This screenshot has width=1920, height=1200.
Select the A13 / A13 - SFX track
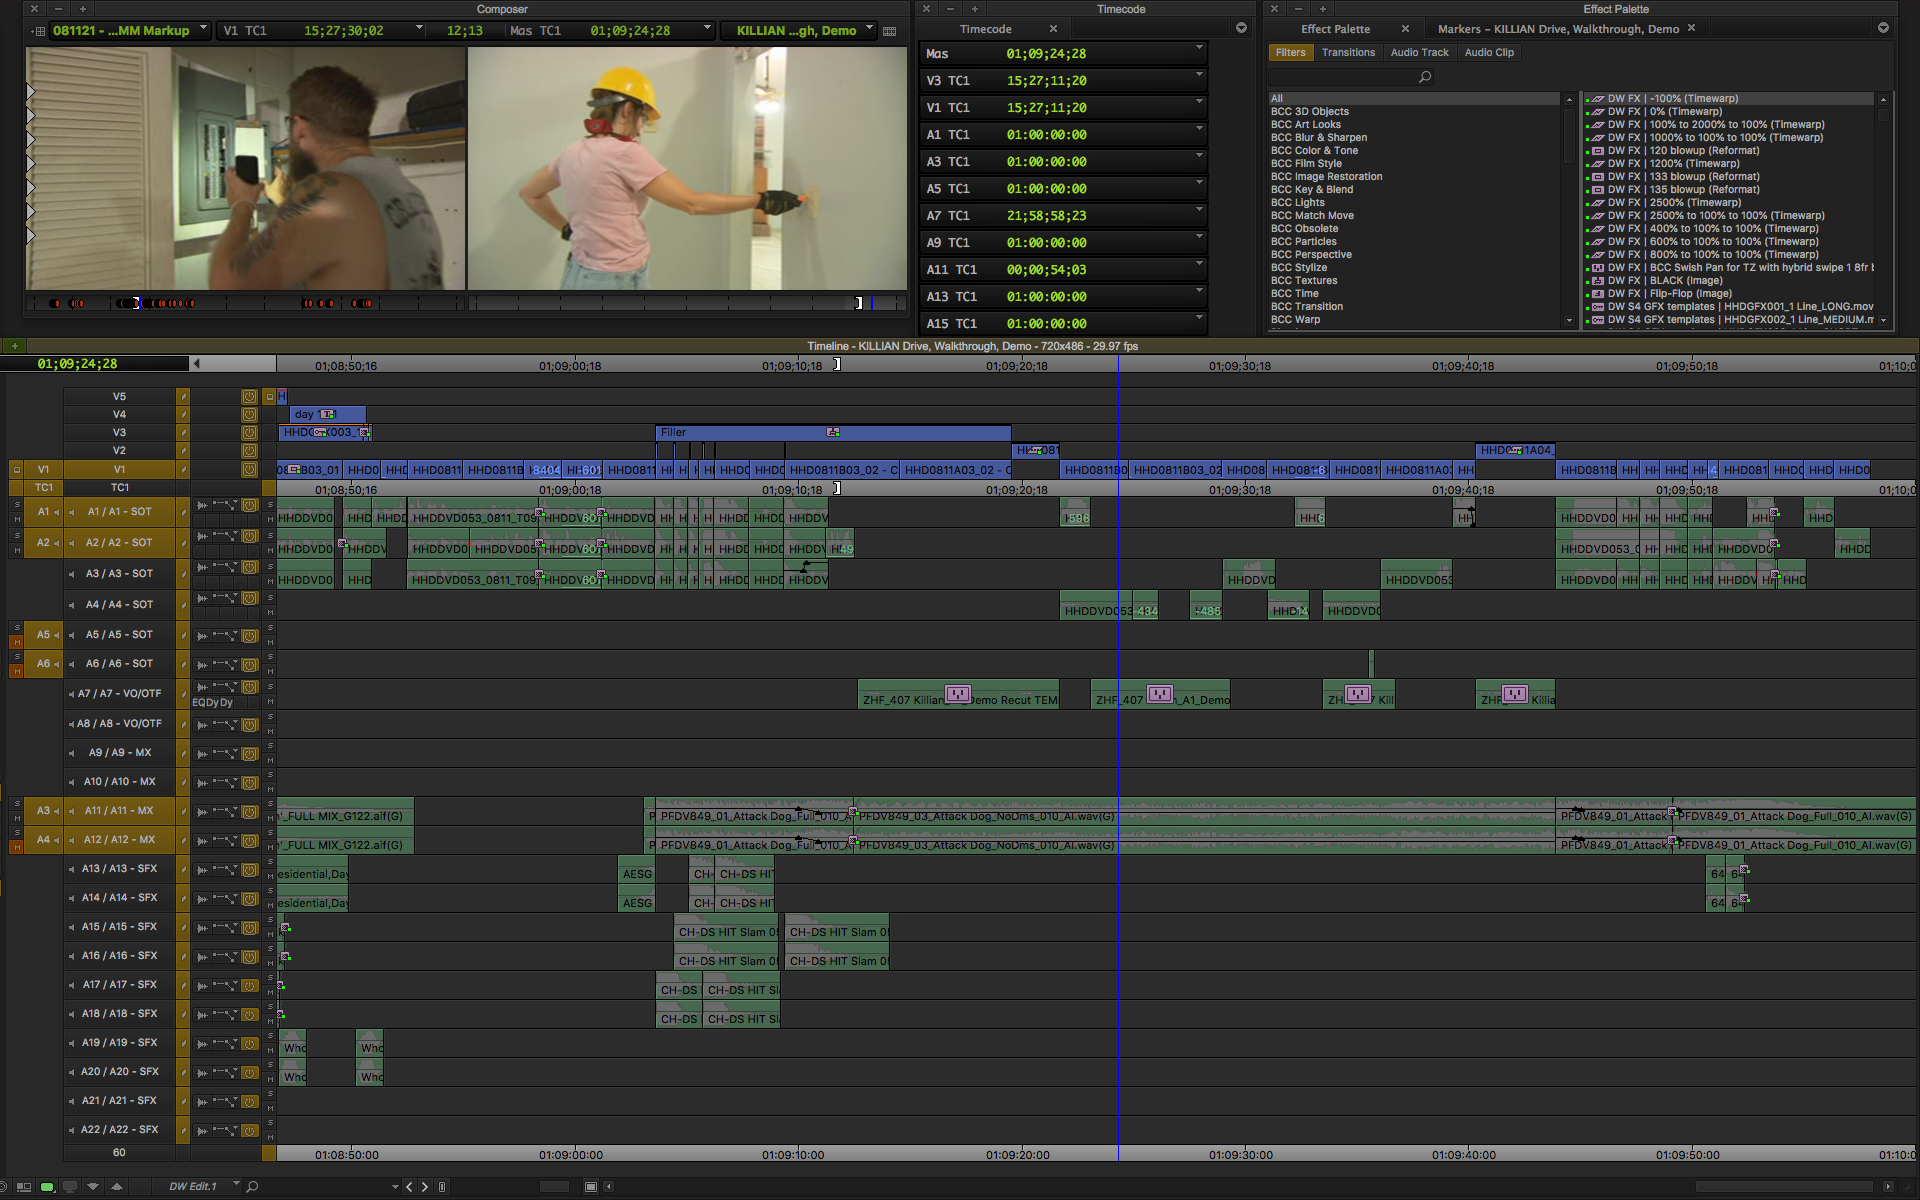119,869
